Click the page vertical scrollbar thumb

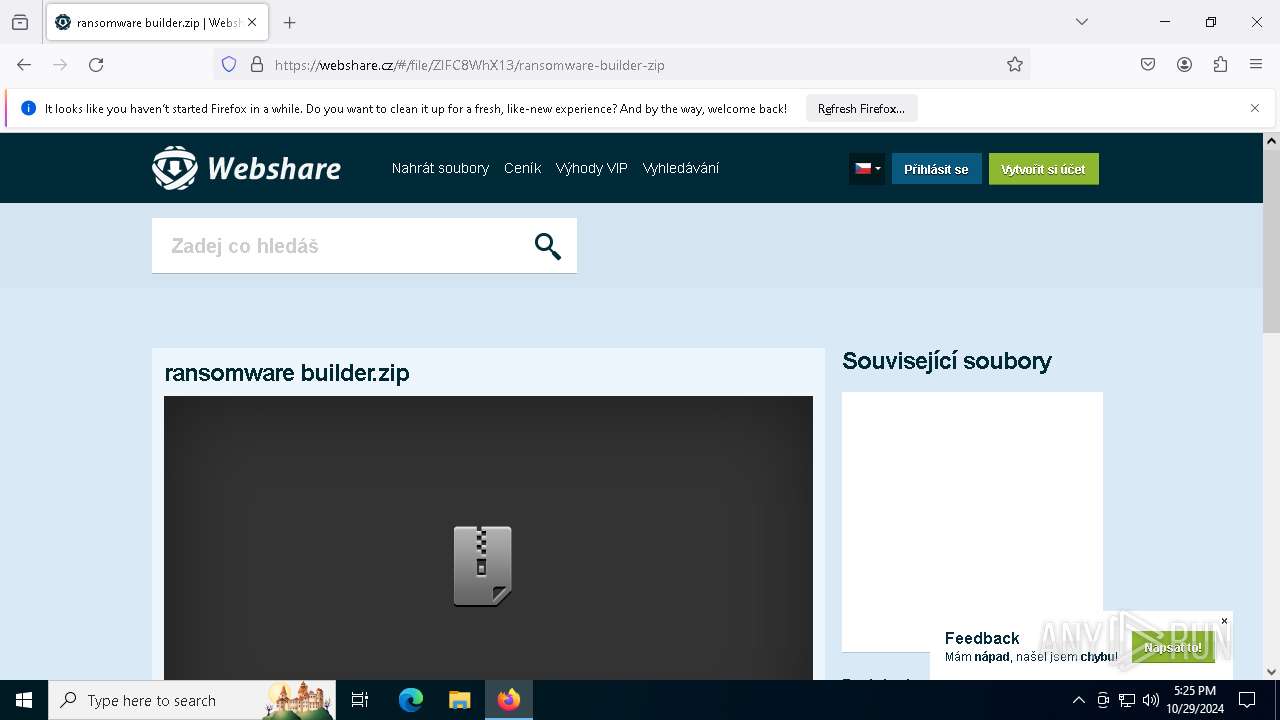tap(1271, 240)
